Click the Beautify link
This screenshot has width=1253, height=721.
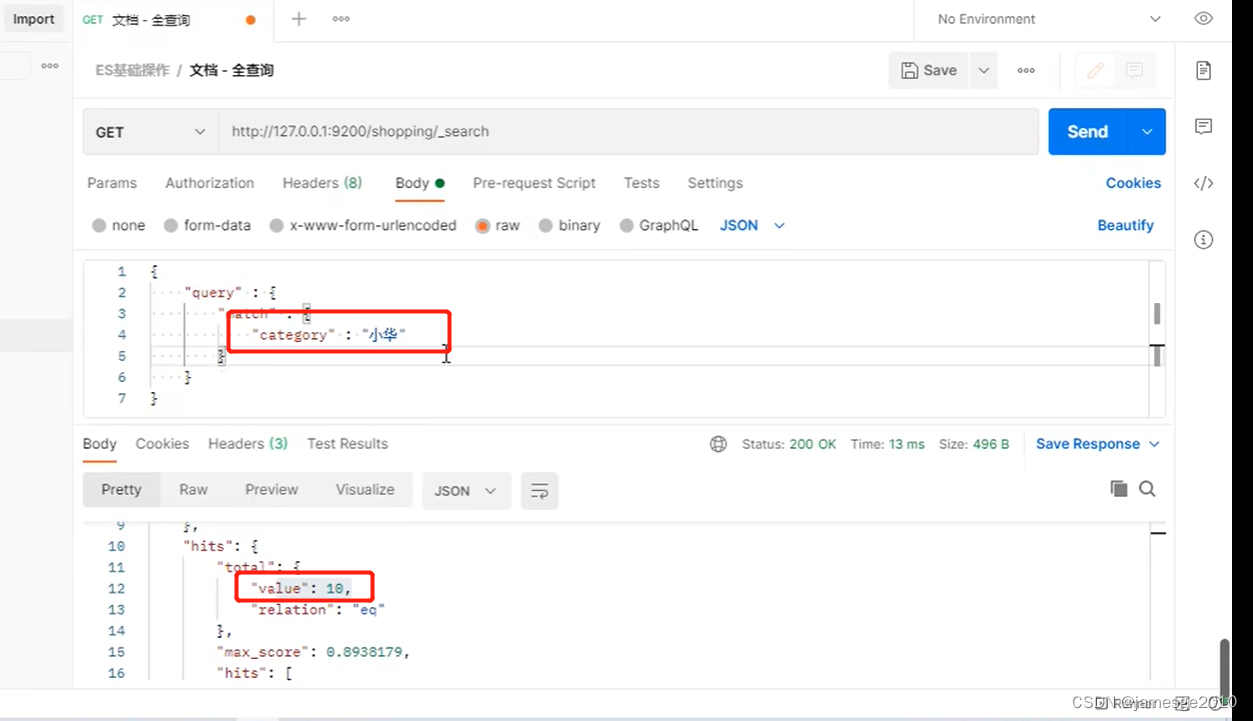pos(1125,226)
